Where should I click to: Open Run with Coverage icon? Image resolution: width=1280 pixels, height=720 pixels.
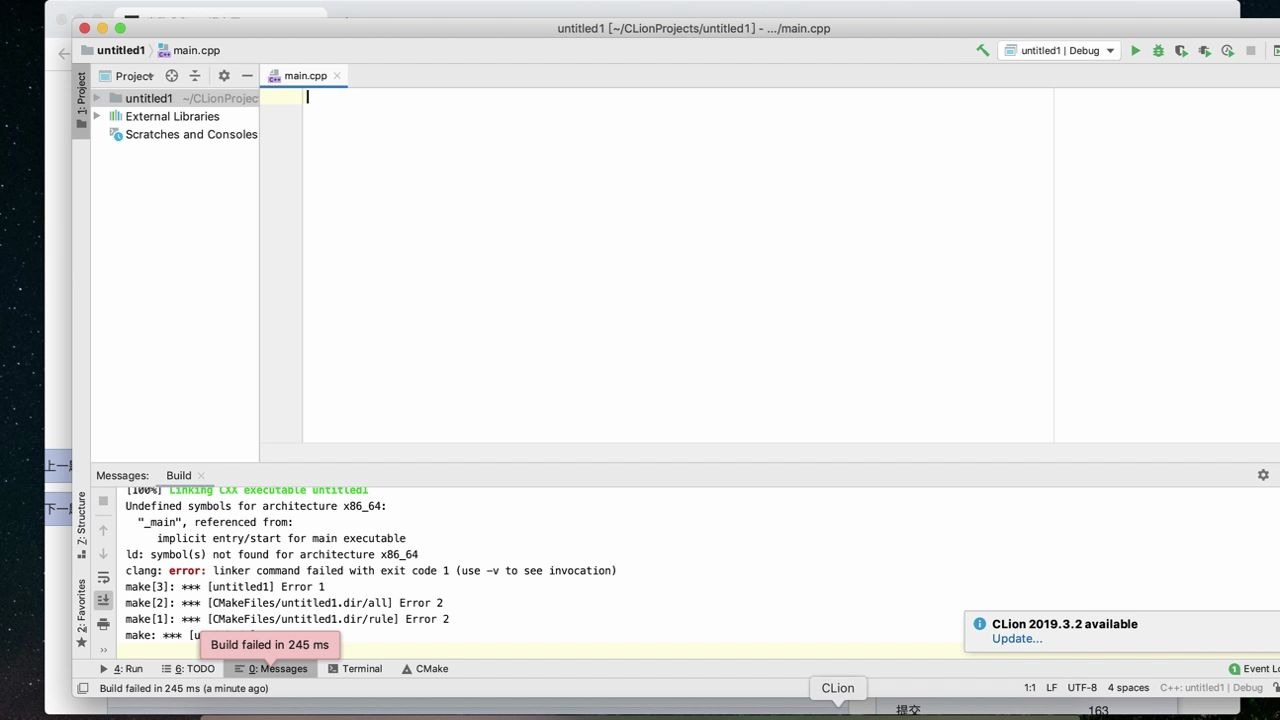(1181, 50)
